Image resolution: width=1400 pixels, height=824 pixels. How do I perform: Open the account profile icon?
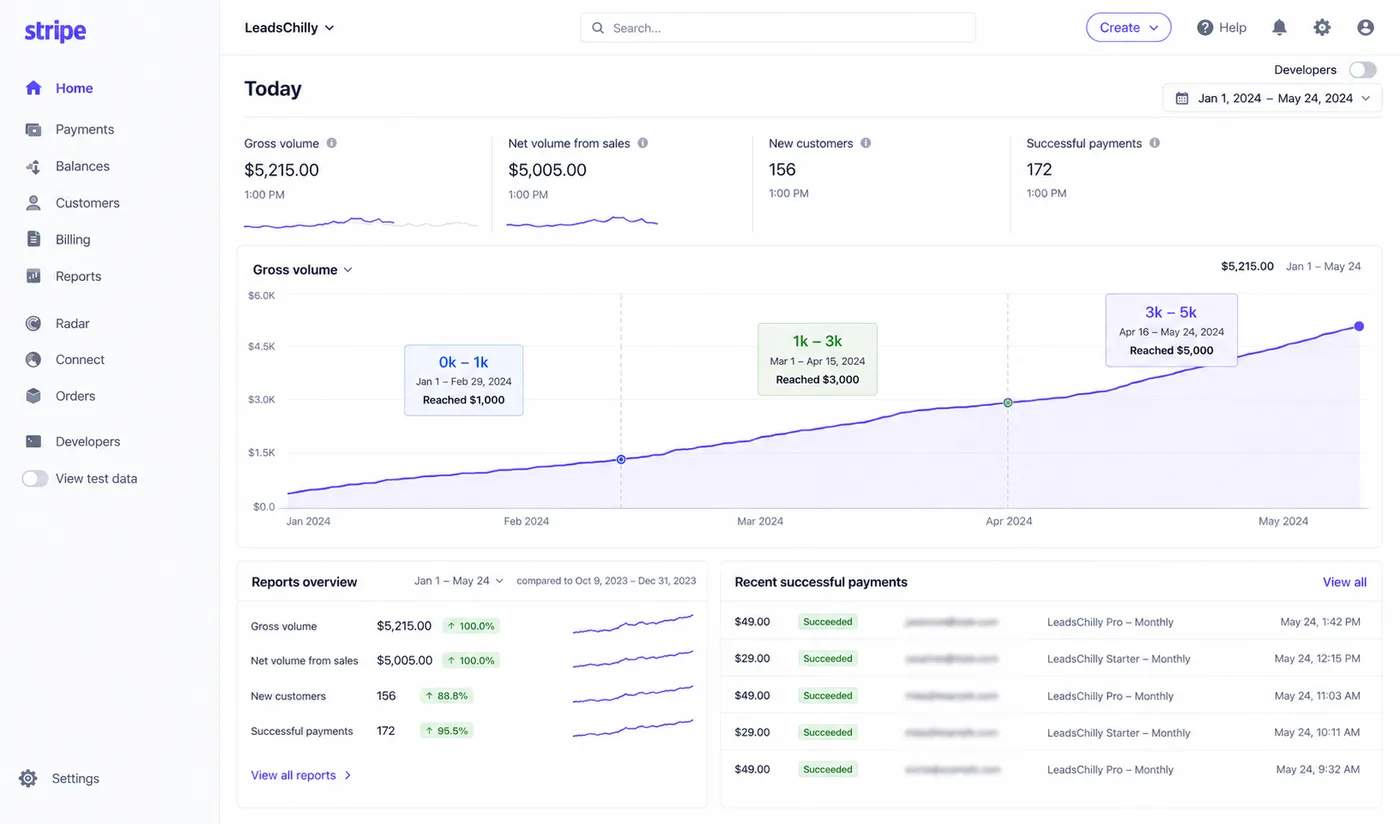[1366, 28]
